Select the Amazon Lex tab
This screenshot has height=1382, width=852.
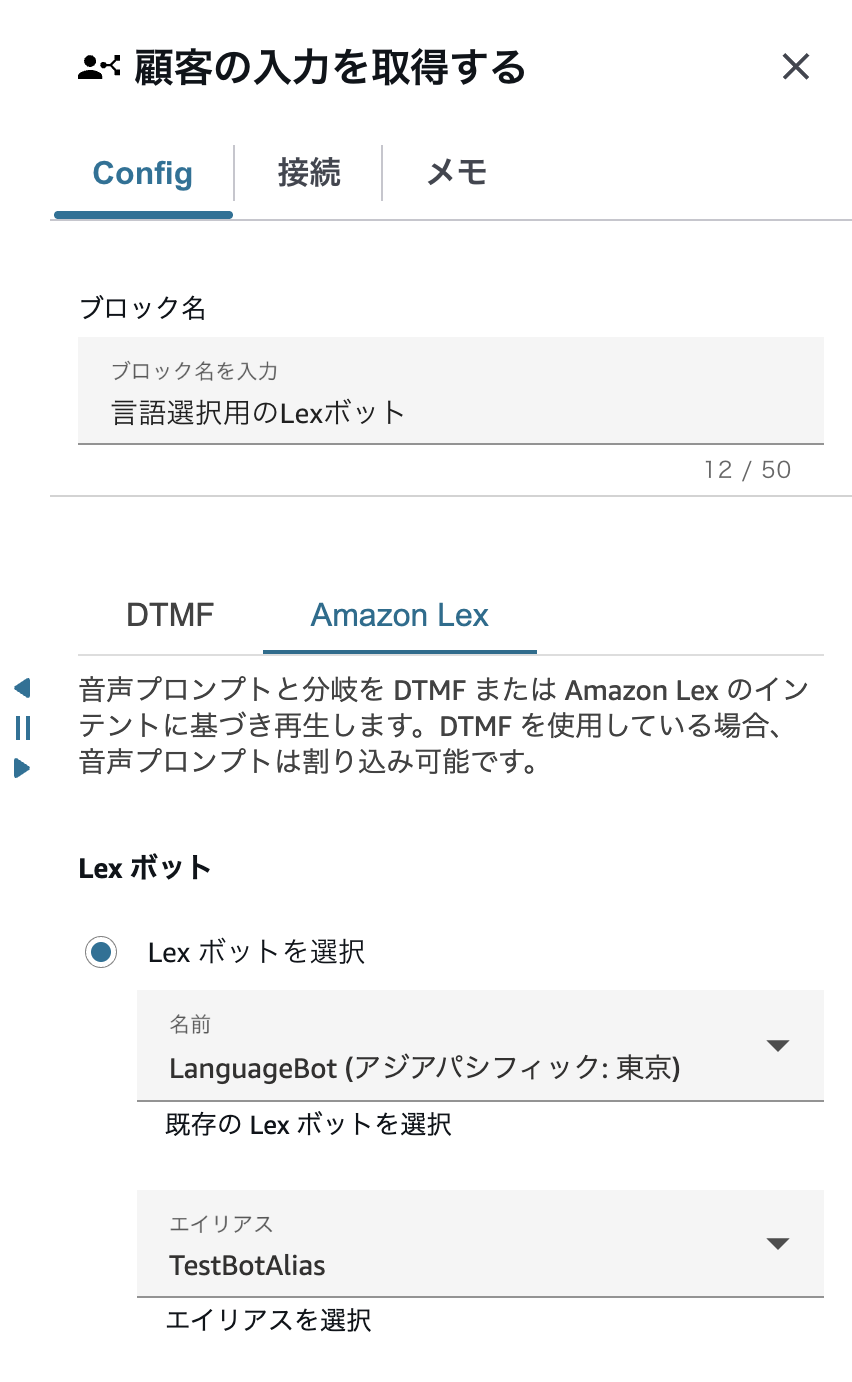click(399, 615)
